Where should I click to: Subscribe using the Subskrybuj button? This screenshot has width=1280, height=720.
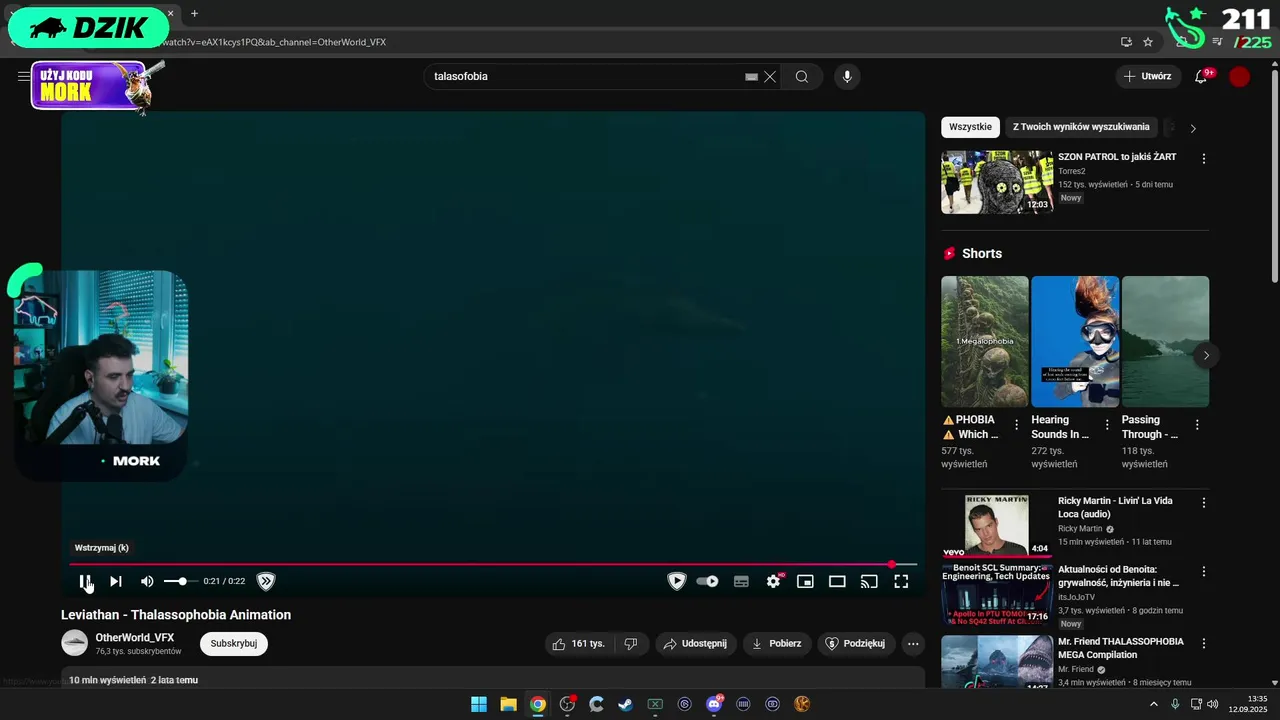click(x=234, y=644)
